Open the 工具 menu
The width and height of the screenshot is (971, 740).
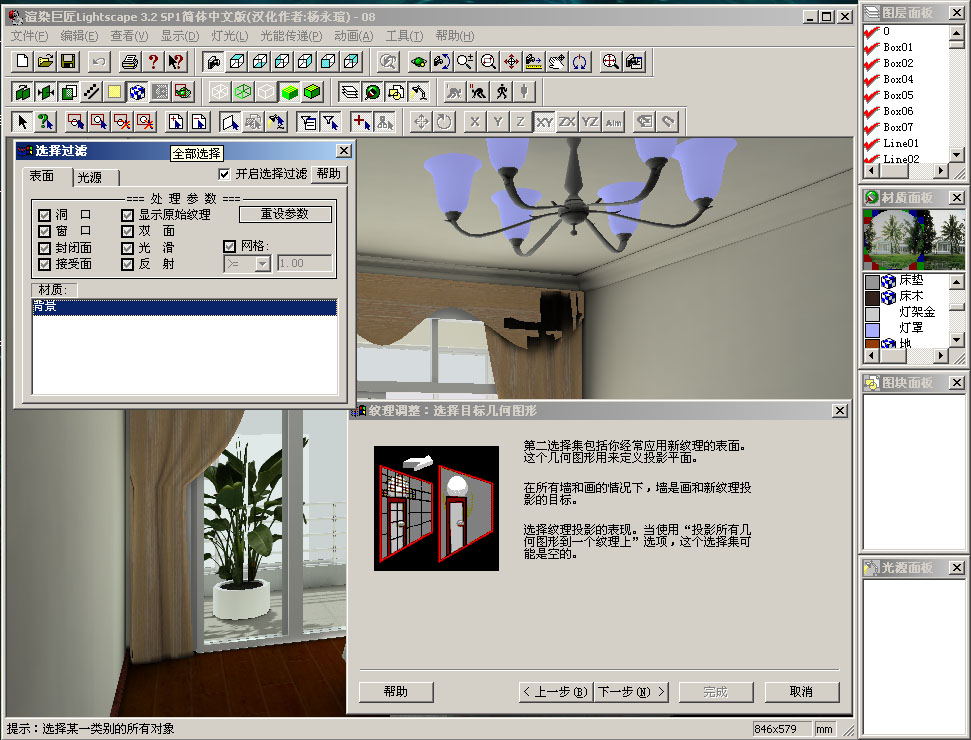click(404, 36)
